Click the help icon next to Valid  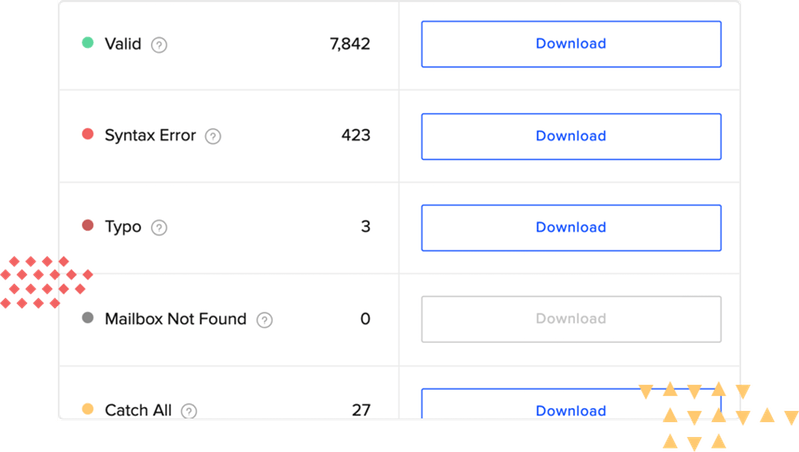[x=159, y=45]
